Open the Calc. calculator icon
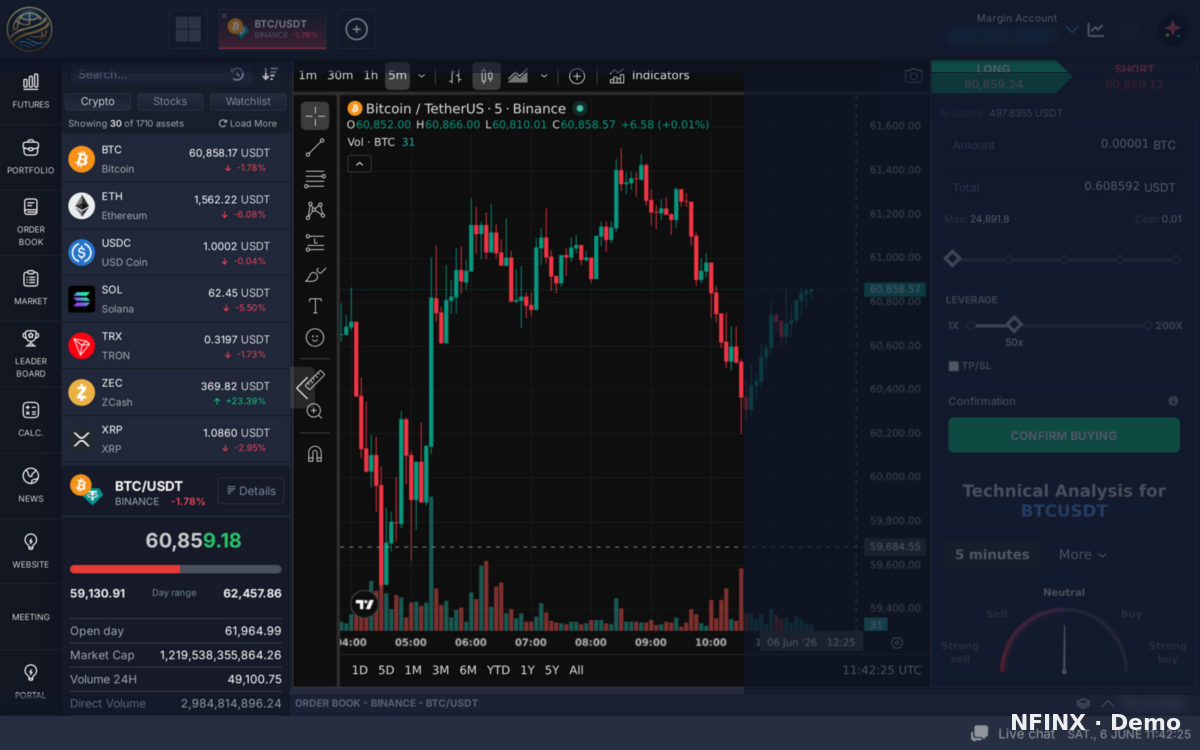The image size is (1200, 750). pos(30,418)
